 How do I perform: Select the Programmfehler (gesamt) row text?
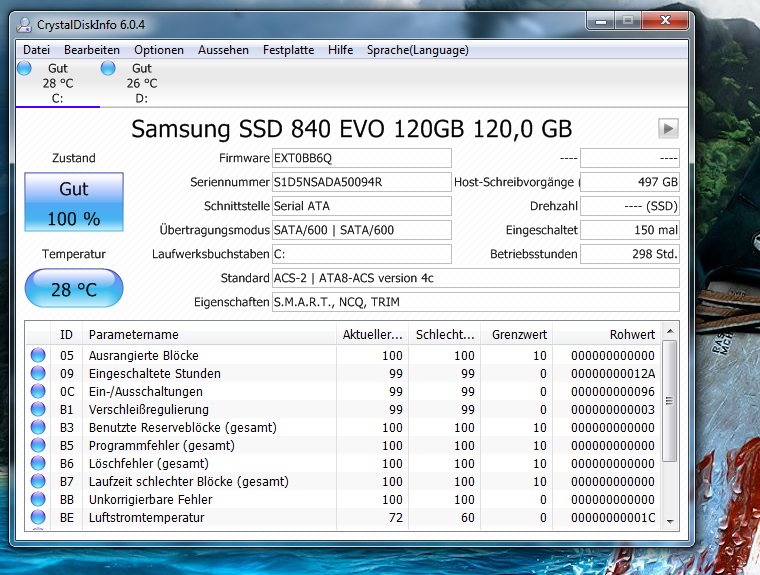click(161, 445)
